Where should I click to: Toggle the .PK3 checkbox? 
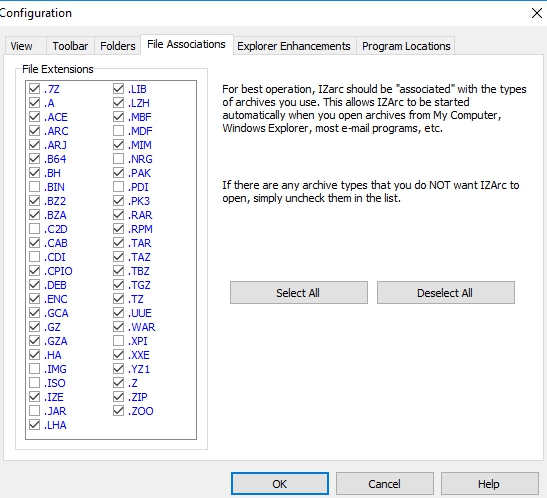coord(119,201)
